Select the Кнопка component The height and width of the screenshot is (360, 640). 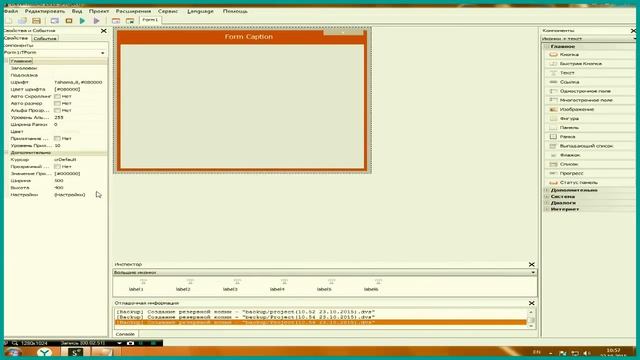[589, 54]
